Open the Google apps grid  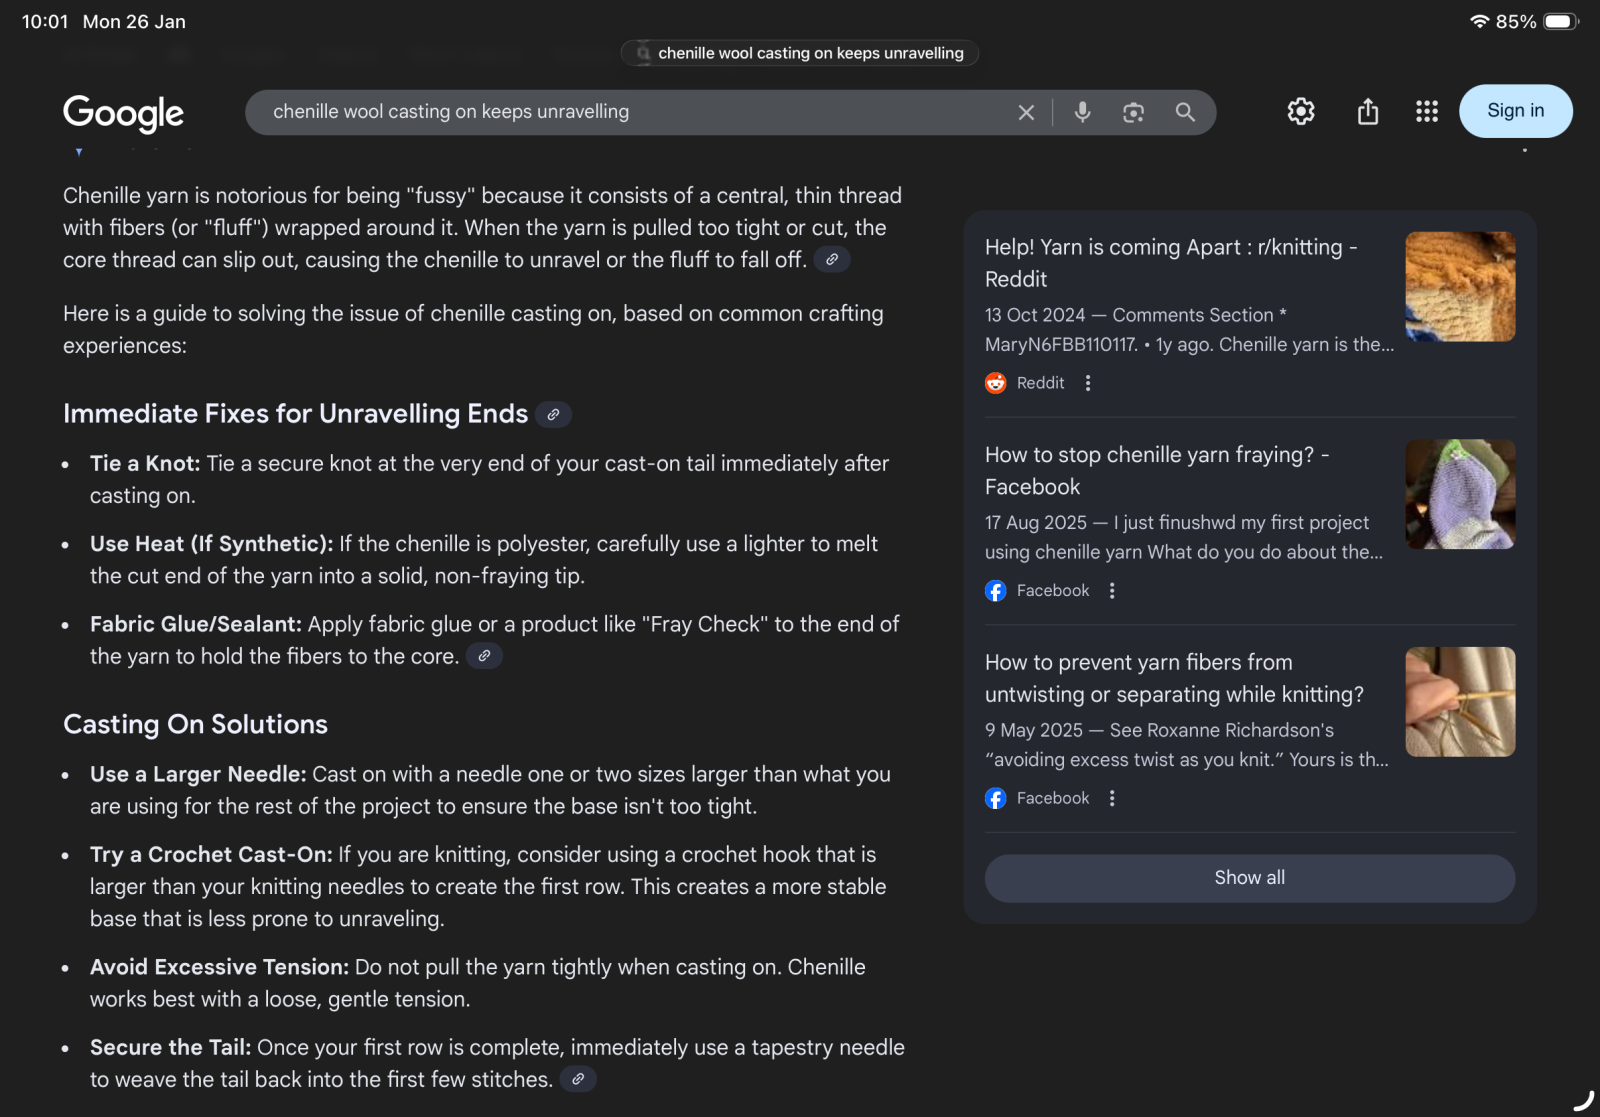click(x=1427, y=111)
